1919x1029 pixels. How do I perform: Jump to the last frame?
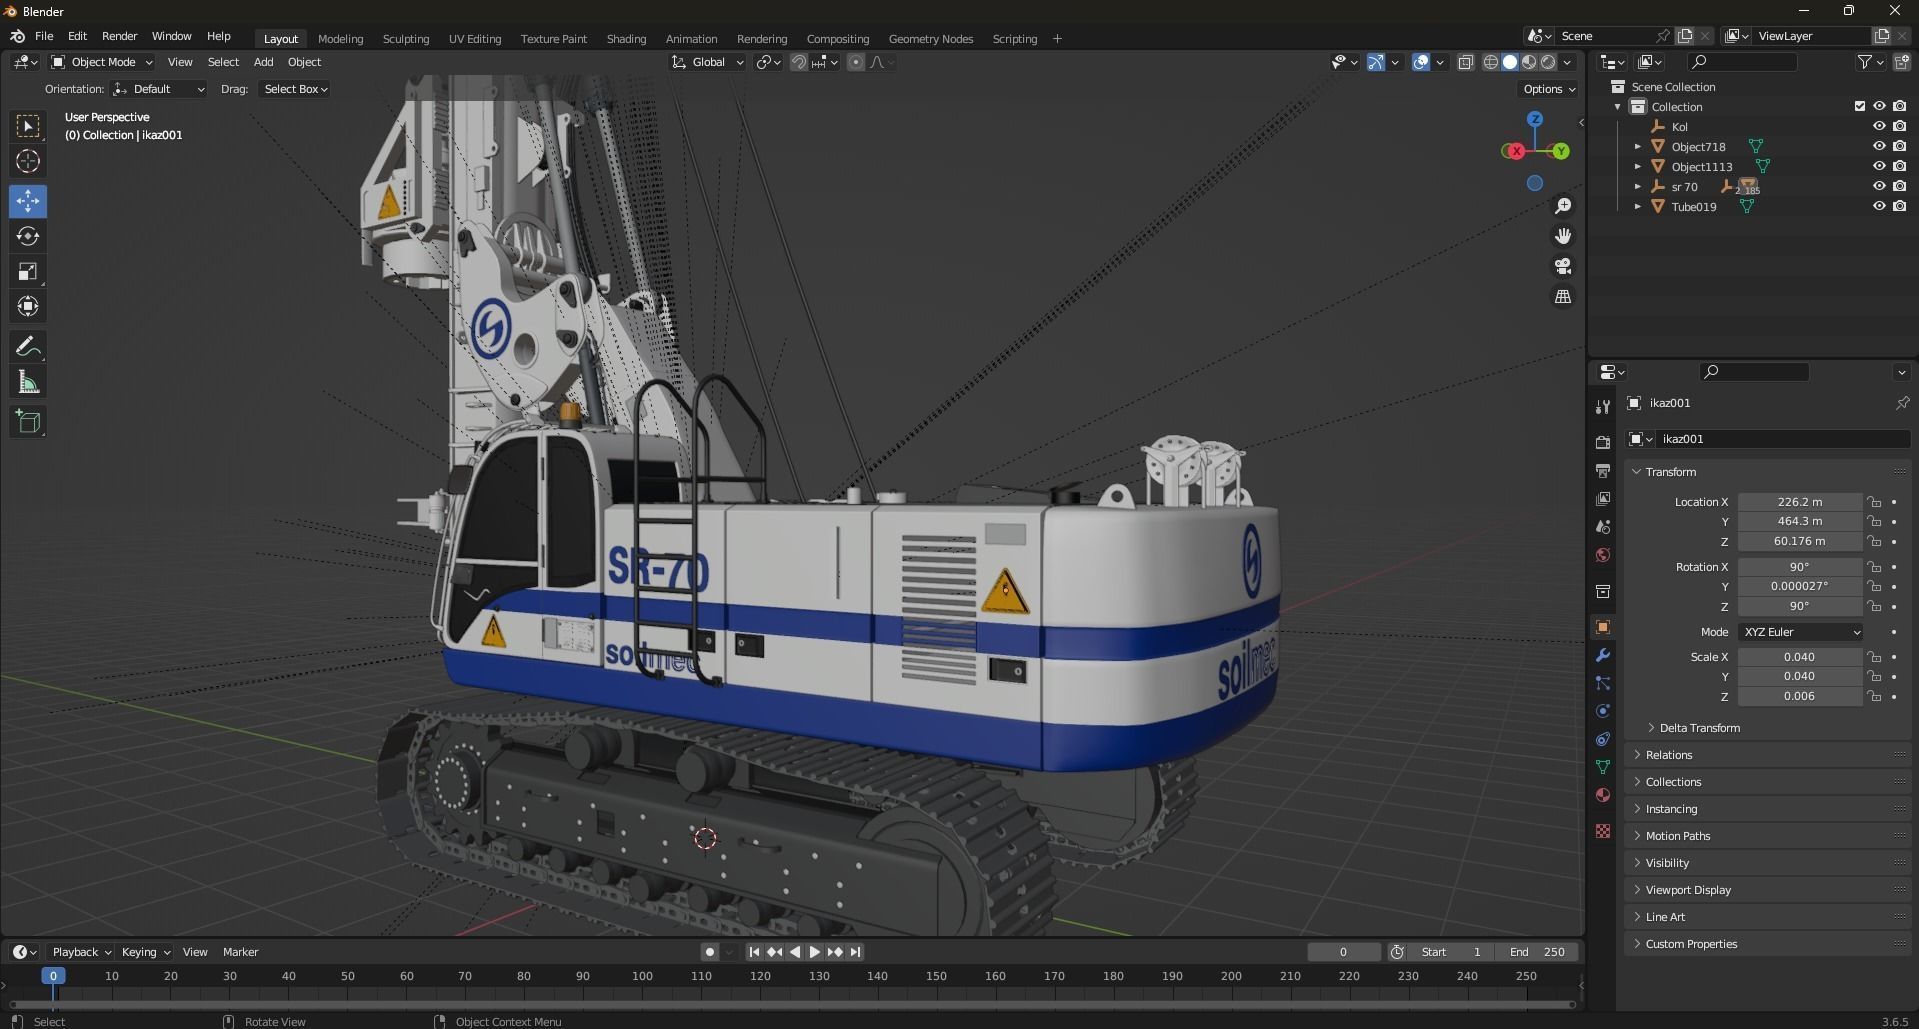[856, 952]
